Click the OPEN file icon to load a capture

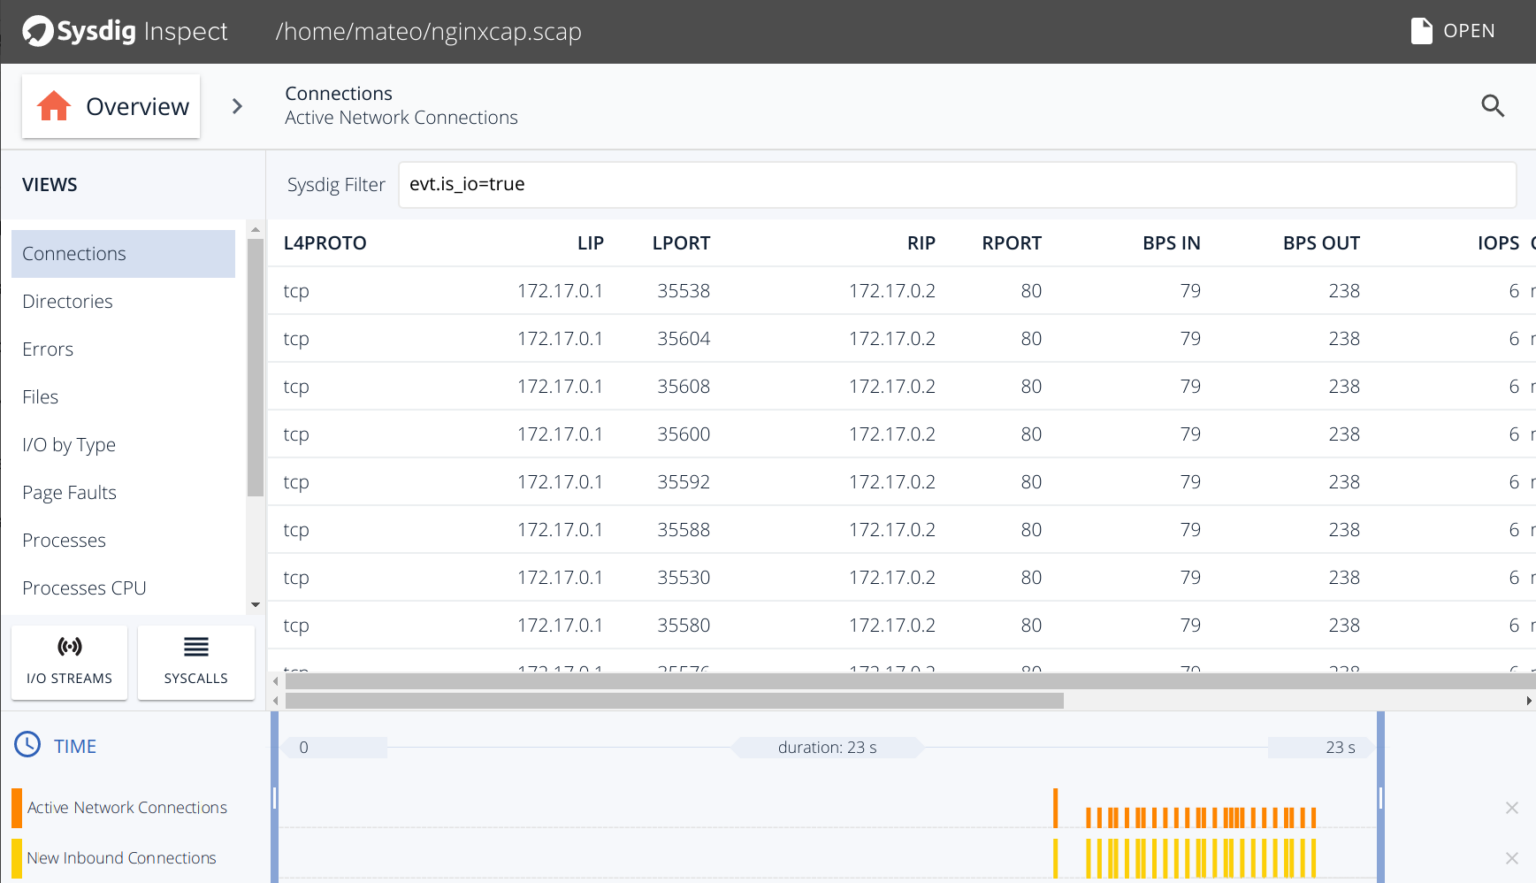click(x=1421, y=31)
